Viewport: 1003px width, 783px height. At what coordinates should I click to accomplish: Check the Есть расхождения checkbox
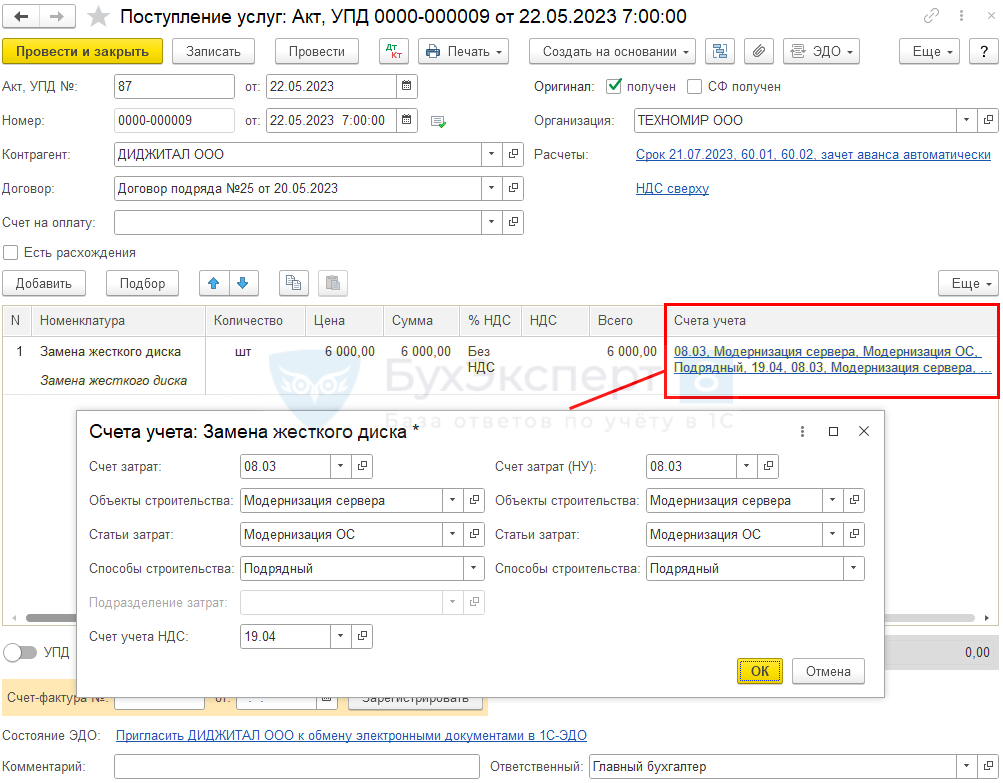coord(11,253)
